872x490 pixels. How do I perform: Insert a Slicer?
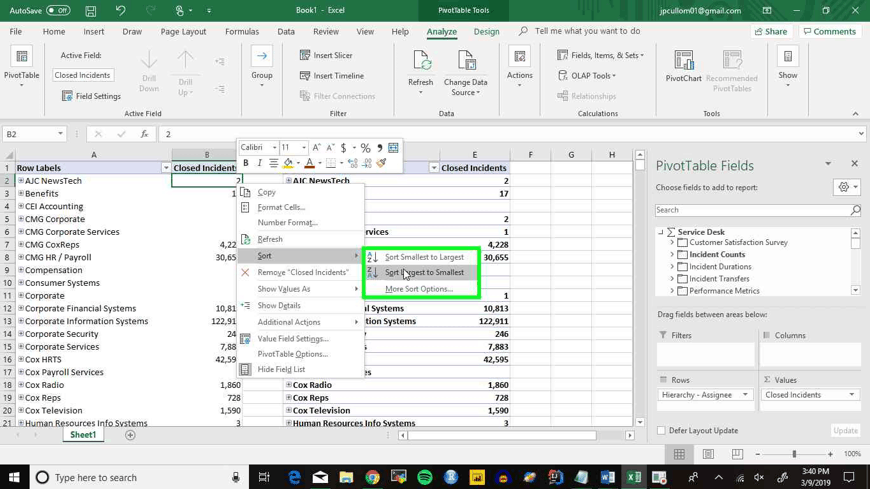326,55
